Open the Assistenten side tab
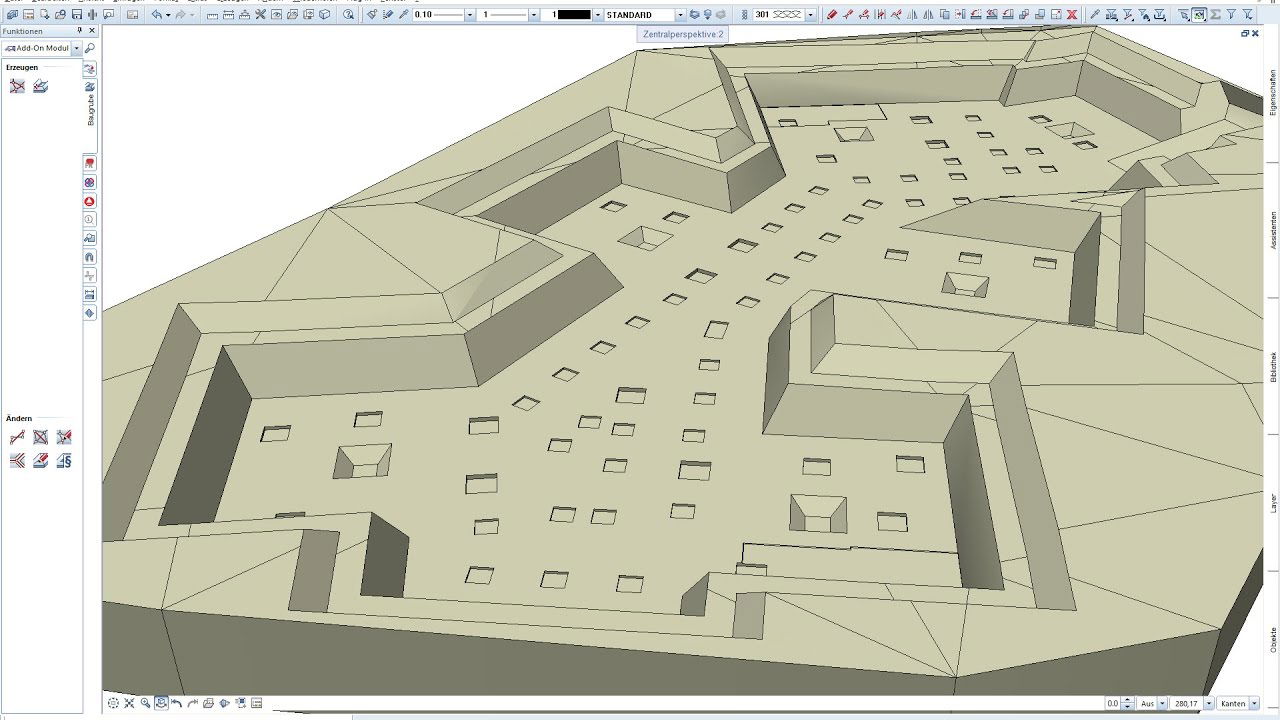 (x=1273, y=230)
